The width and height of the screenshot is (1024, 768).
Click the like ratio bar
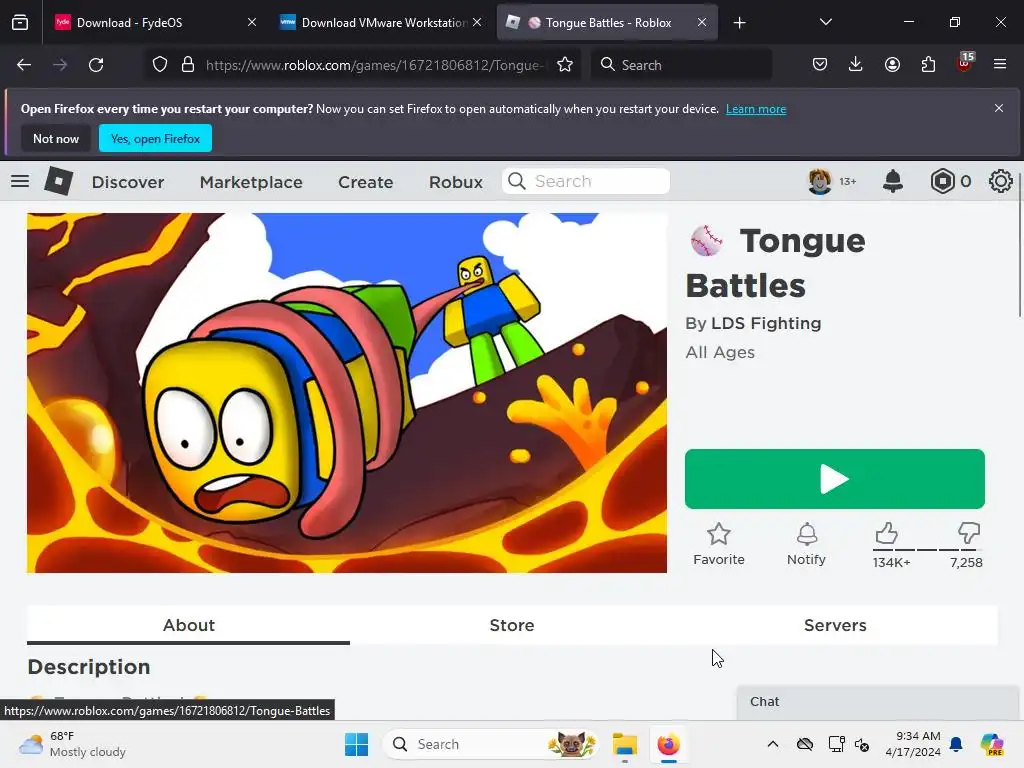[927, 550]
